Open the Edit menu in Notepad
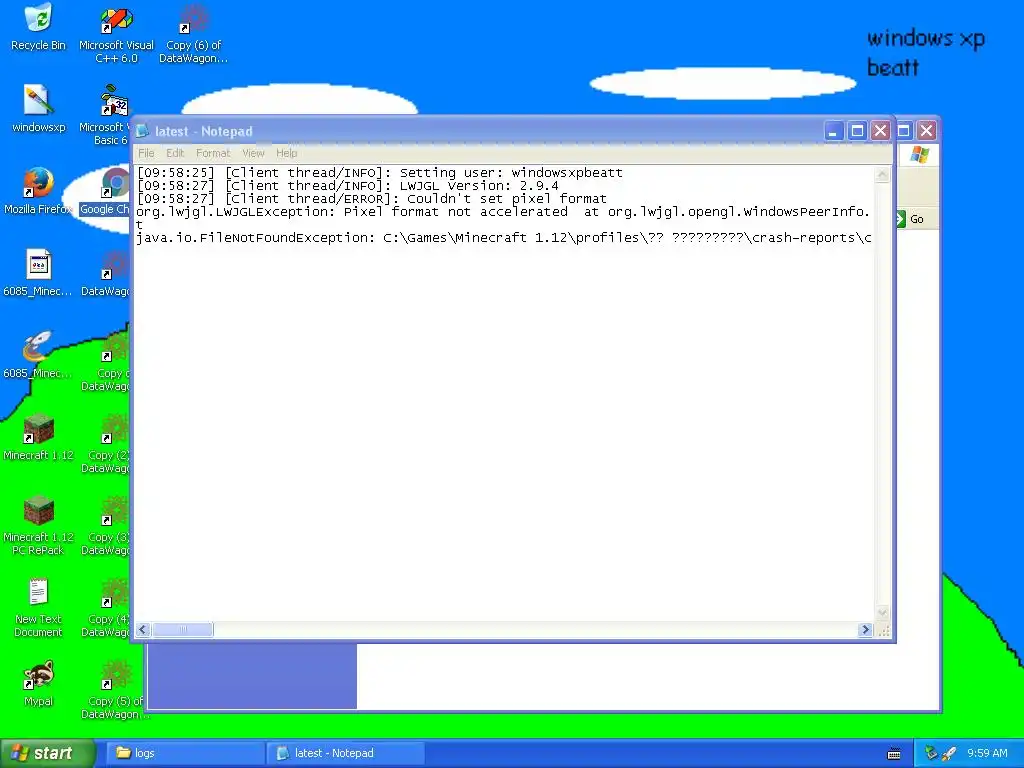The height and width of the screenshot is (768, 1024). point(175,153)
